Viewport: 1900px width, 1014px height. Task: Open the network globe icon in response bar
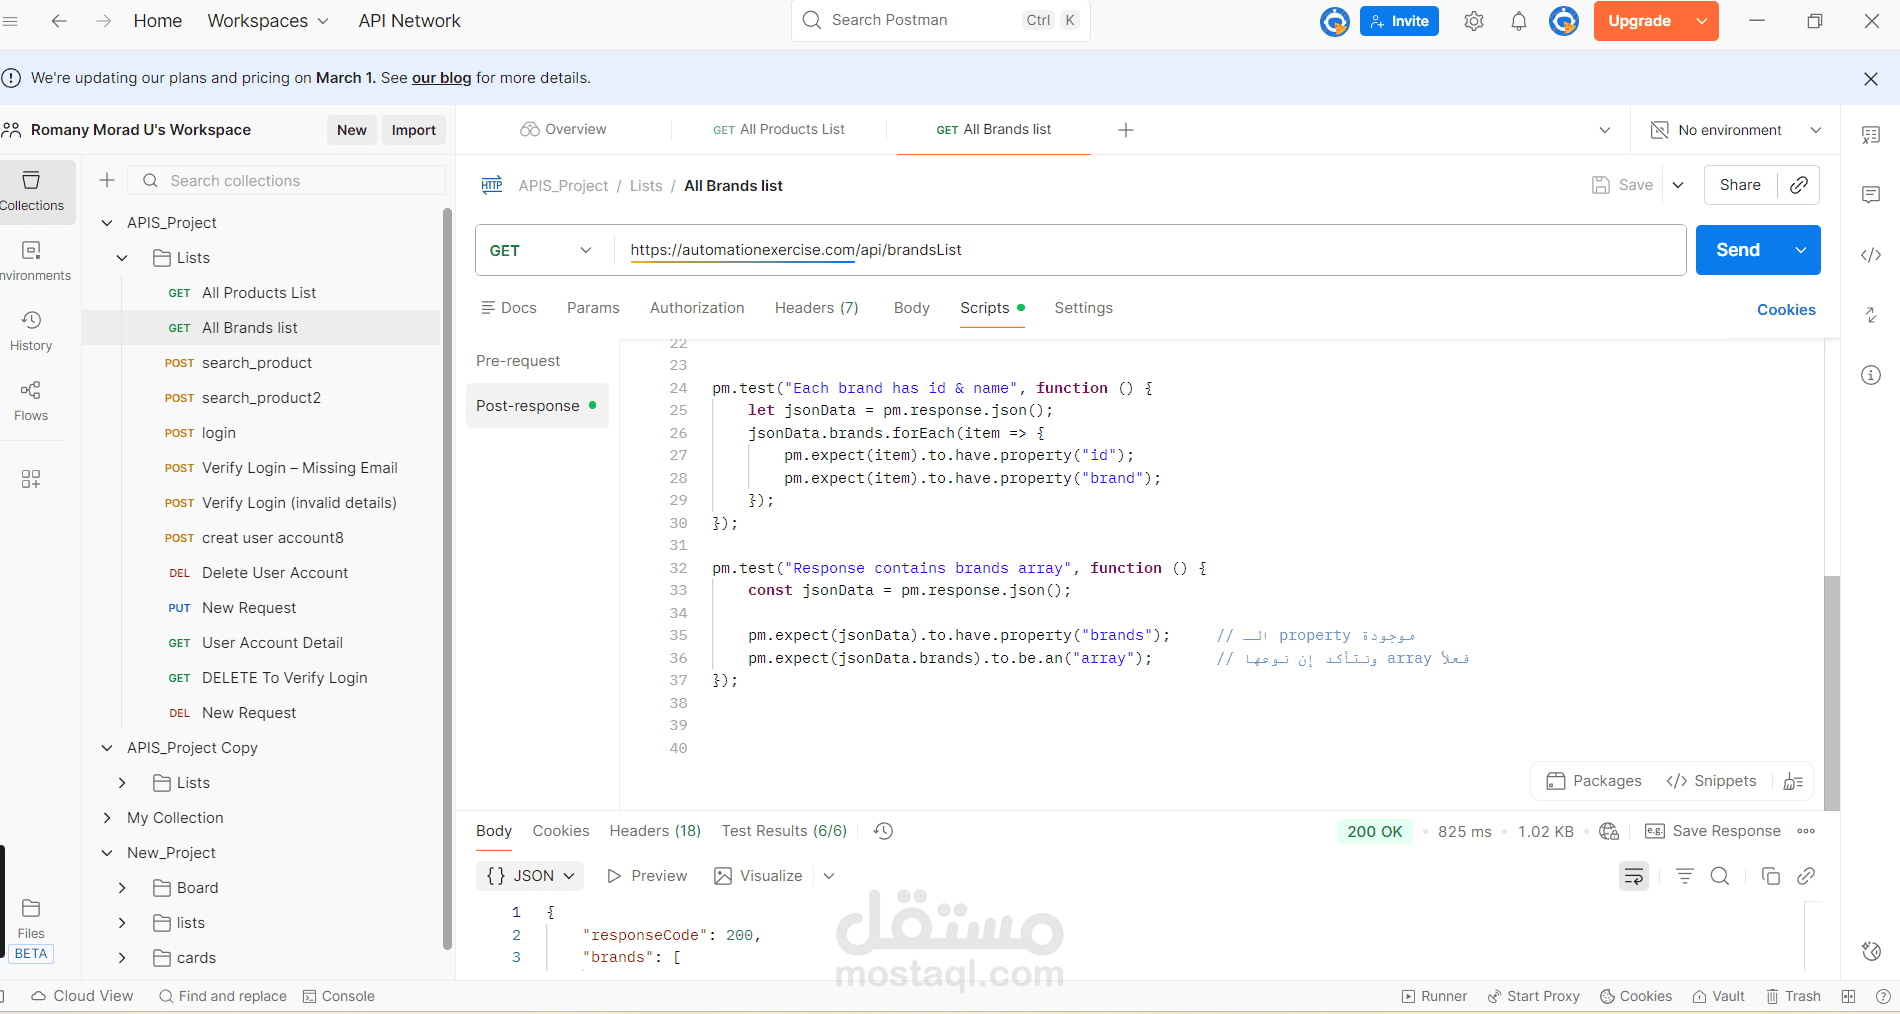point(1609,831)
